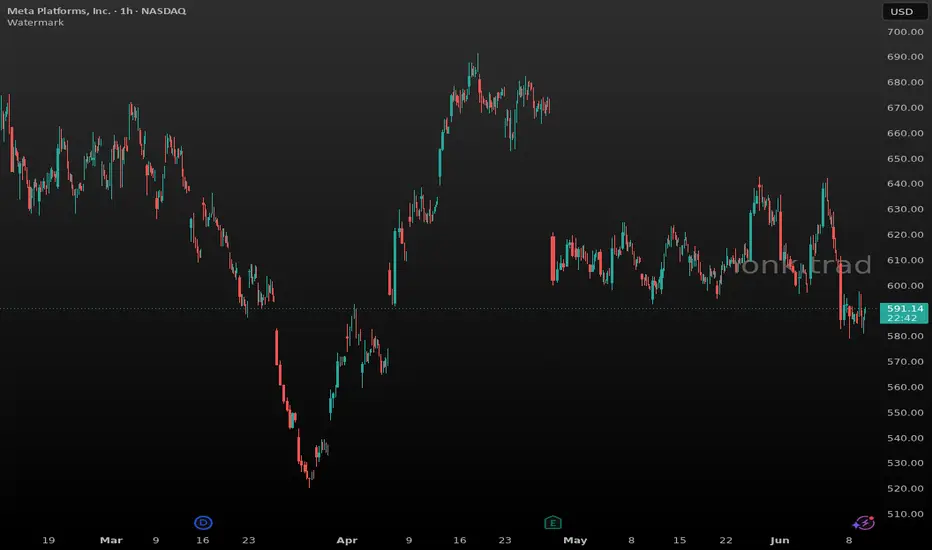Viewport: 932px width, 550px height.
Task: Click the 530.00 price axis label
Action: (x=905, y=463)
